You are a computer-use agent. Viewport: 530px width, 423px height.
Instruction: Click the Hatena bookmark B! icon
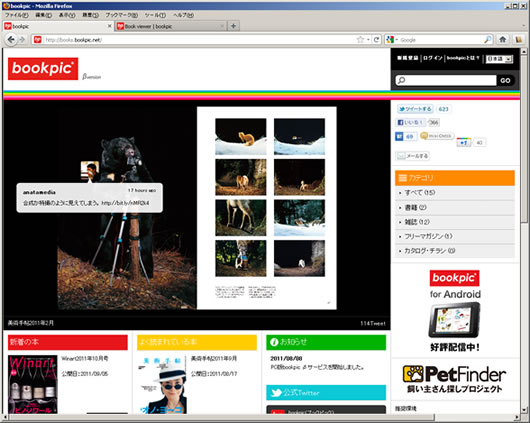click(x=399, y=137)
